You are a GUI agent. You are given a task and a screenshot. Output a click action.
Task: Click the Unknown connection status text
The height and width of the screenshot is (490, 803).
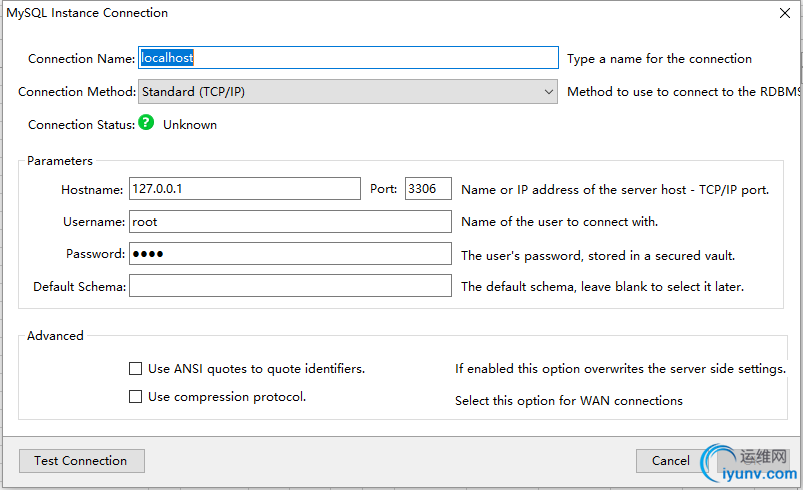(x=190, y=125)
